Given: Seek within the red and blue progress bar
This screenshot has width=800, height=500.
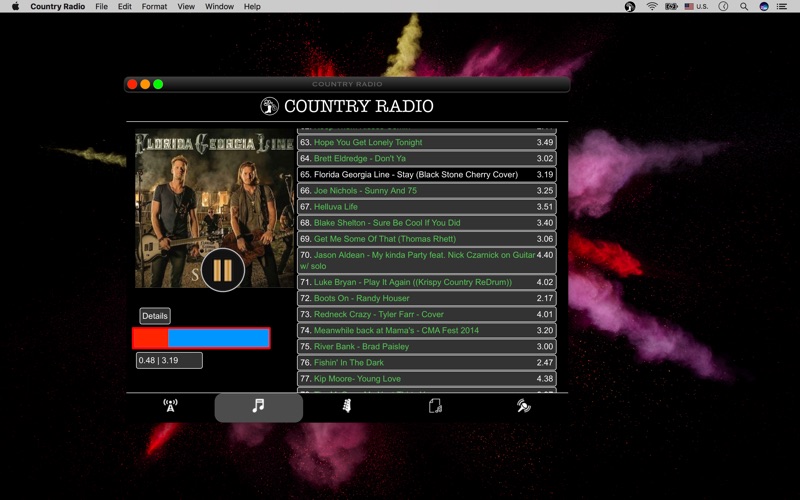Looking at the screenshot, I should click(201, 338).
